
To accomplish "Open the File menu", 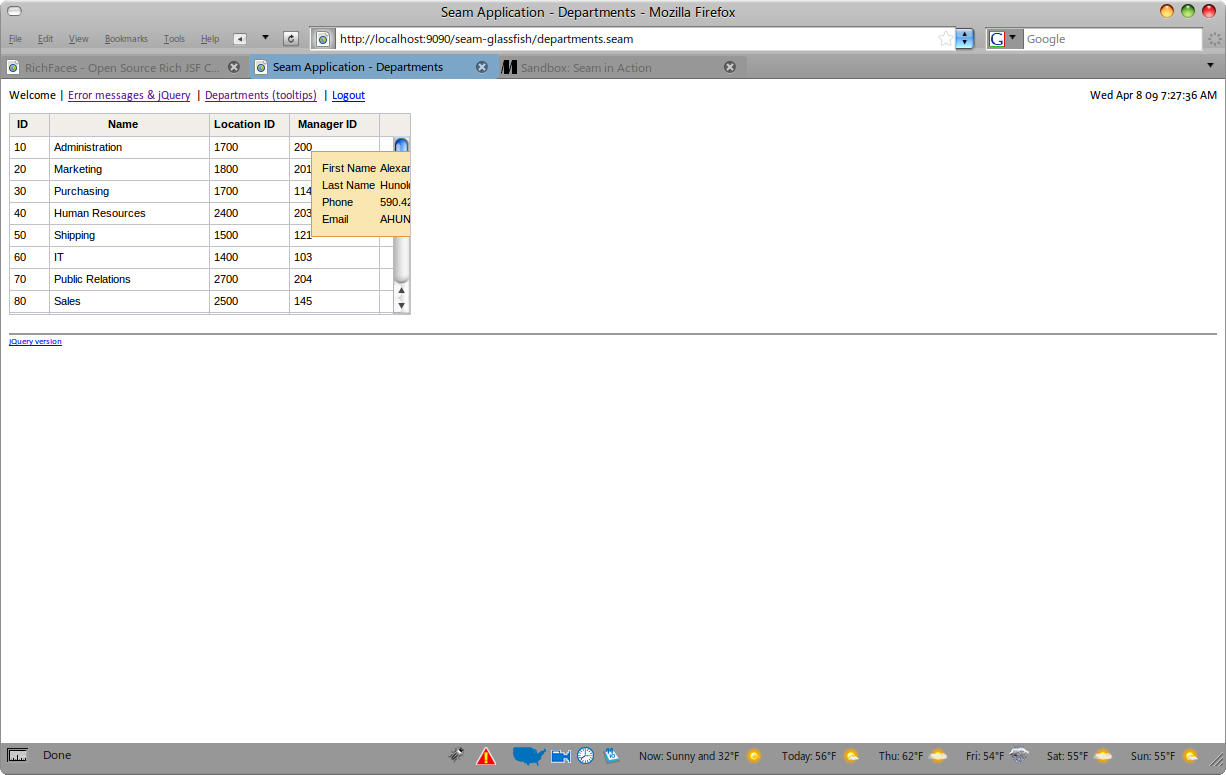I will point(15,39).
